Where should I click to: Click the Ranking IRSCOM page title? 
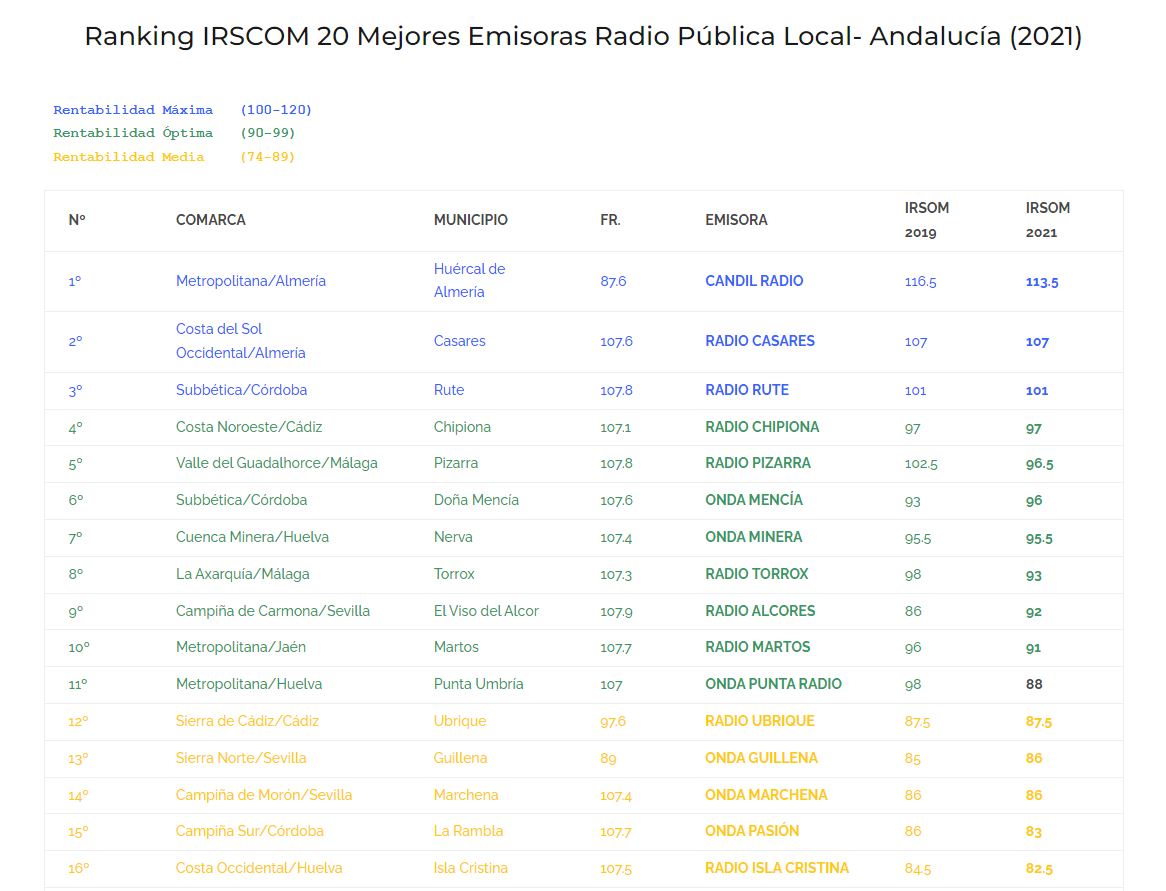[x=583, y=37]
